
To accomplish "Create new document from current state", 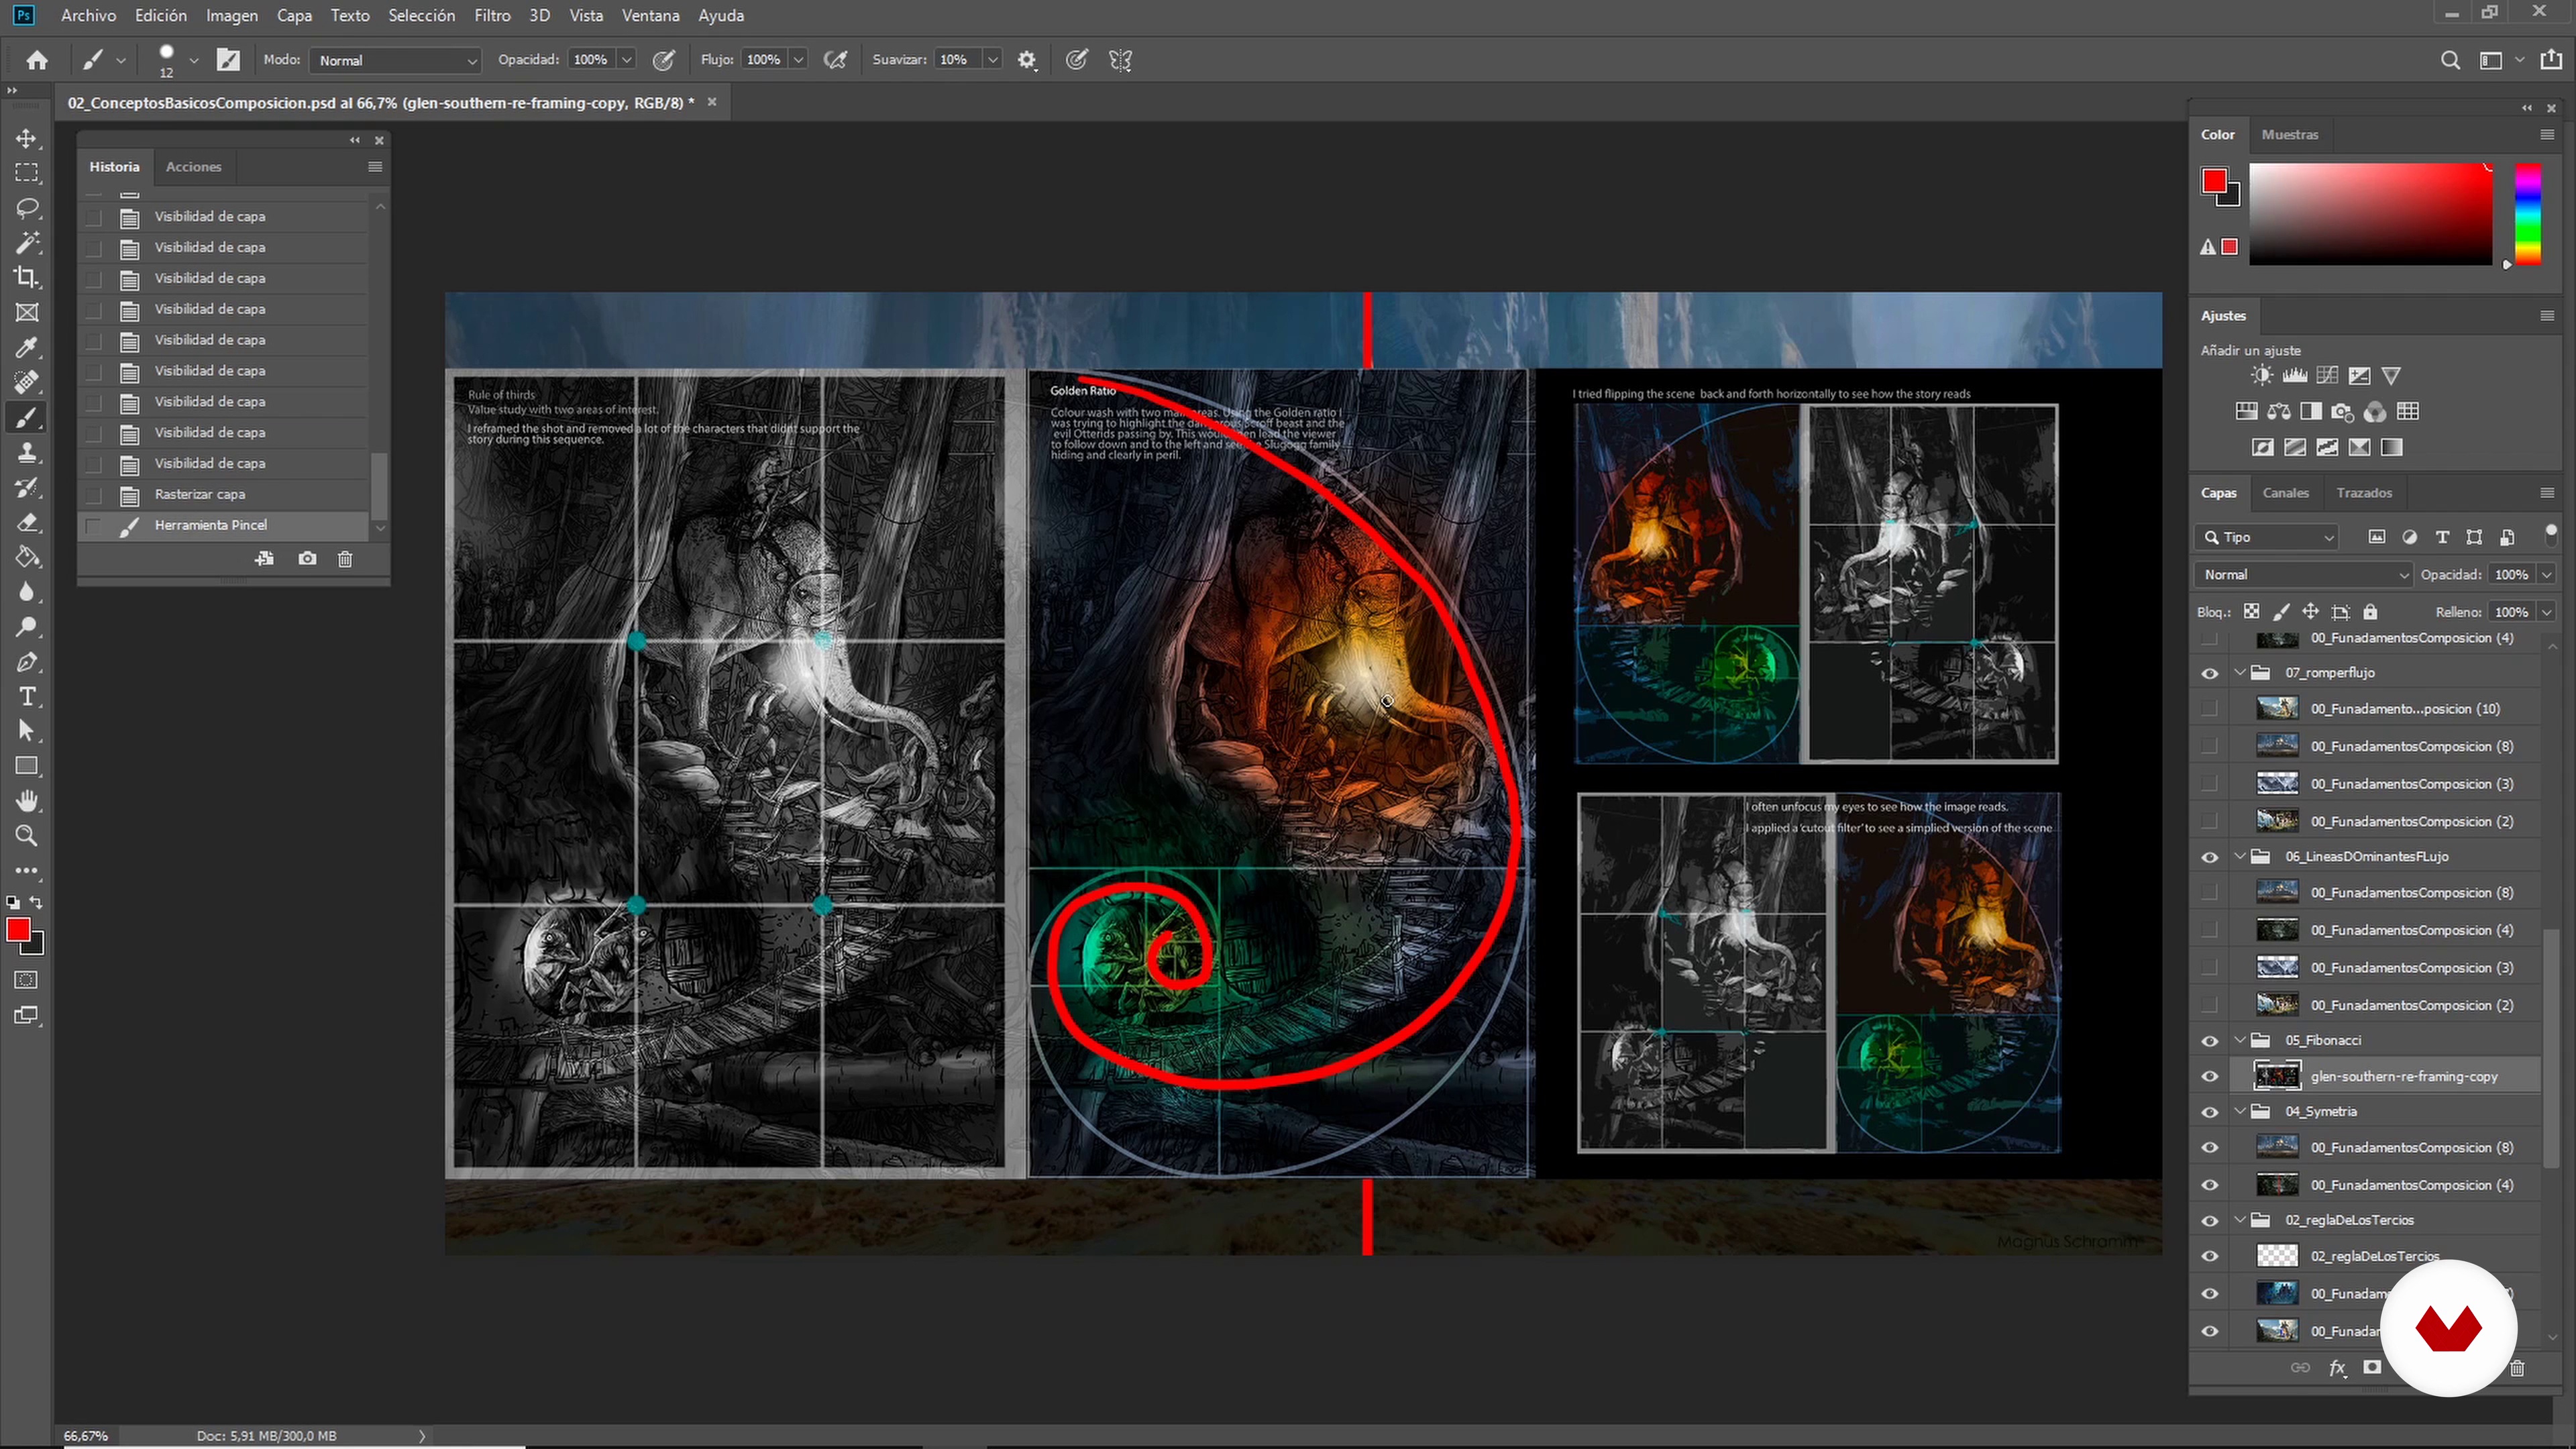I will click(264, 559).
